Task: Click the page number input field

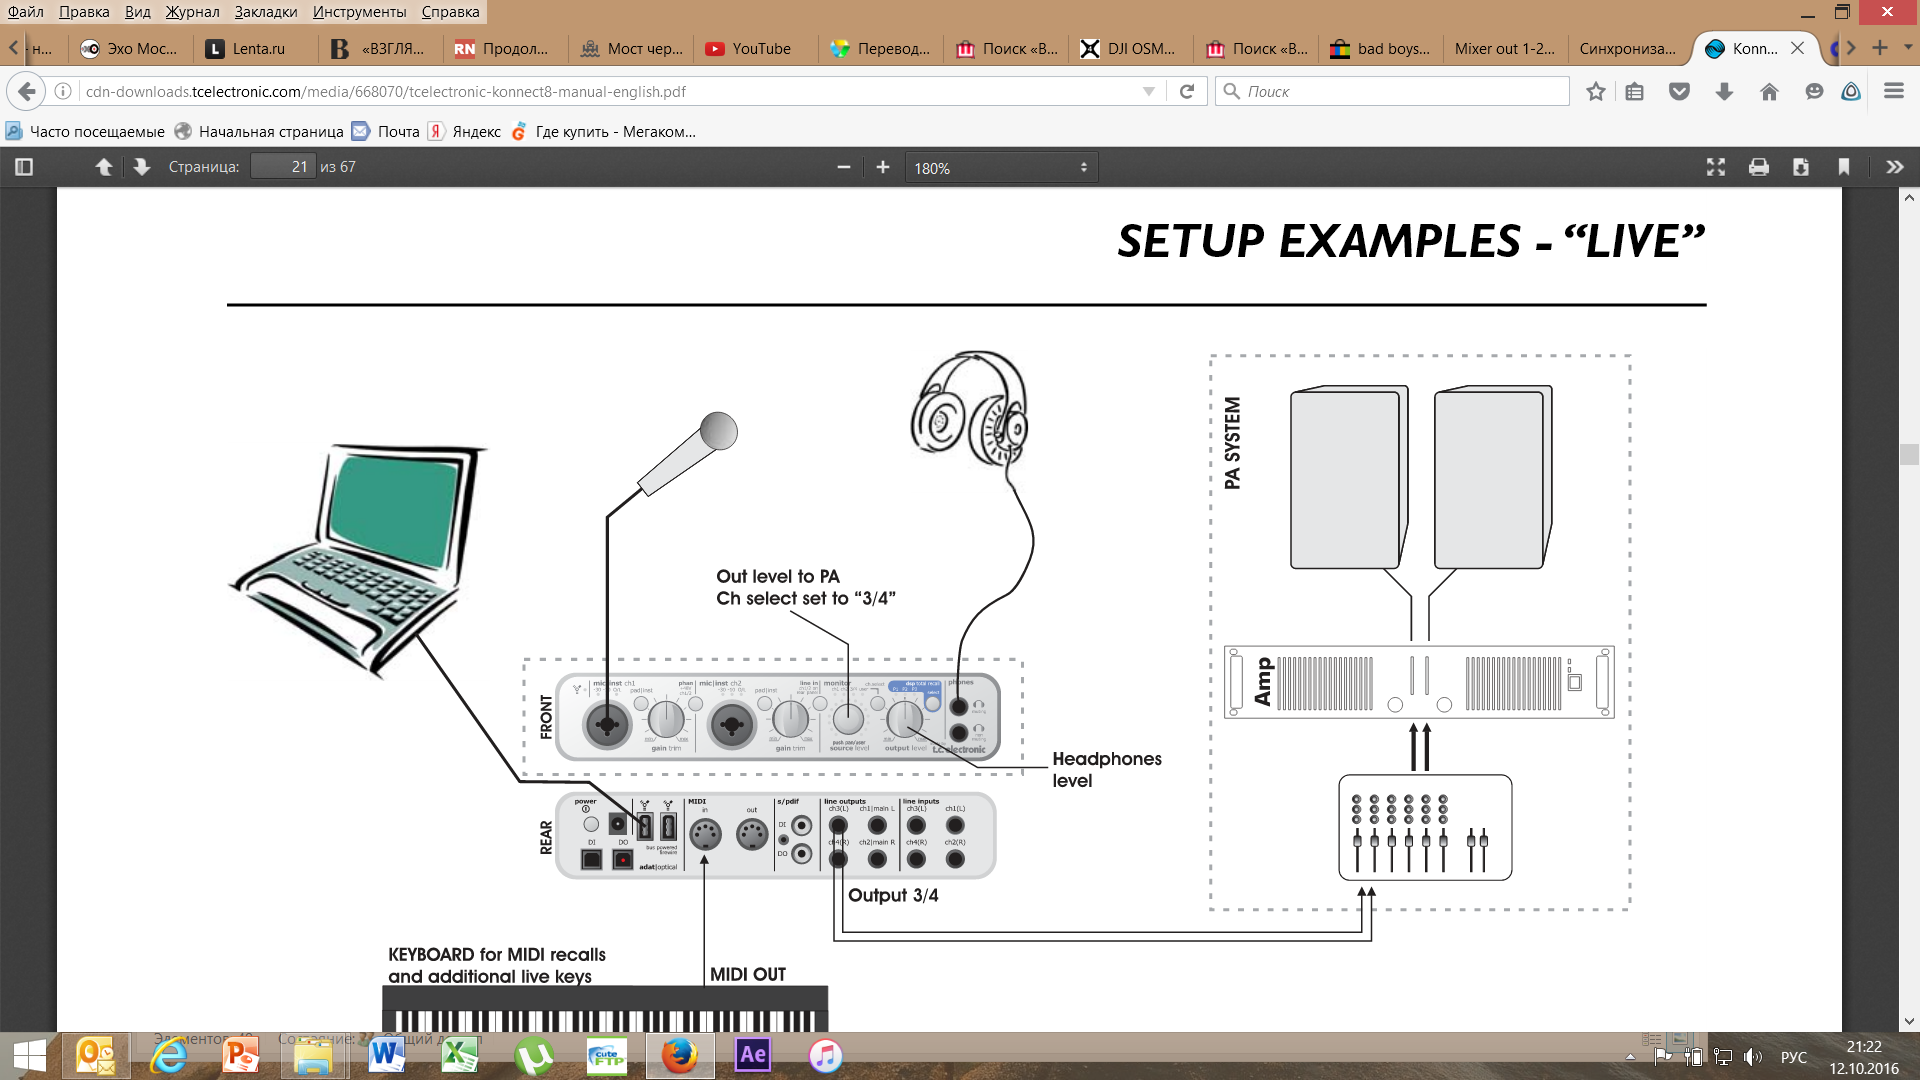Action: [282, 167]
